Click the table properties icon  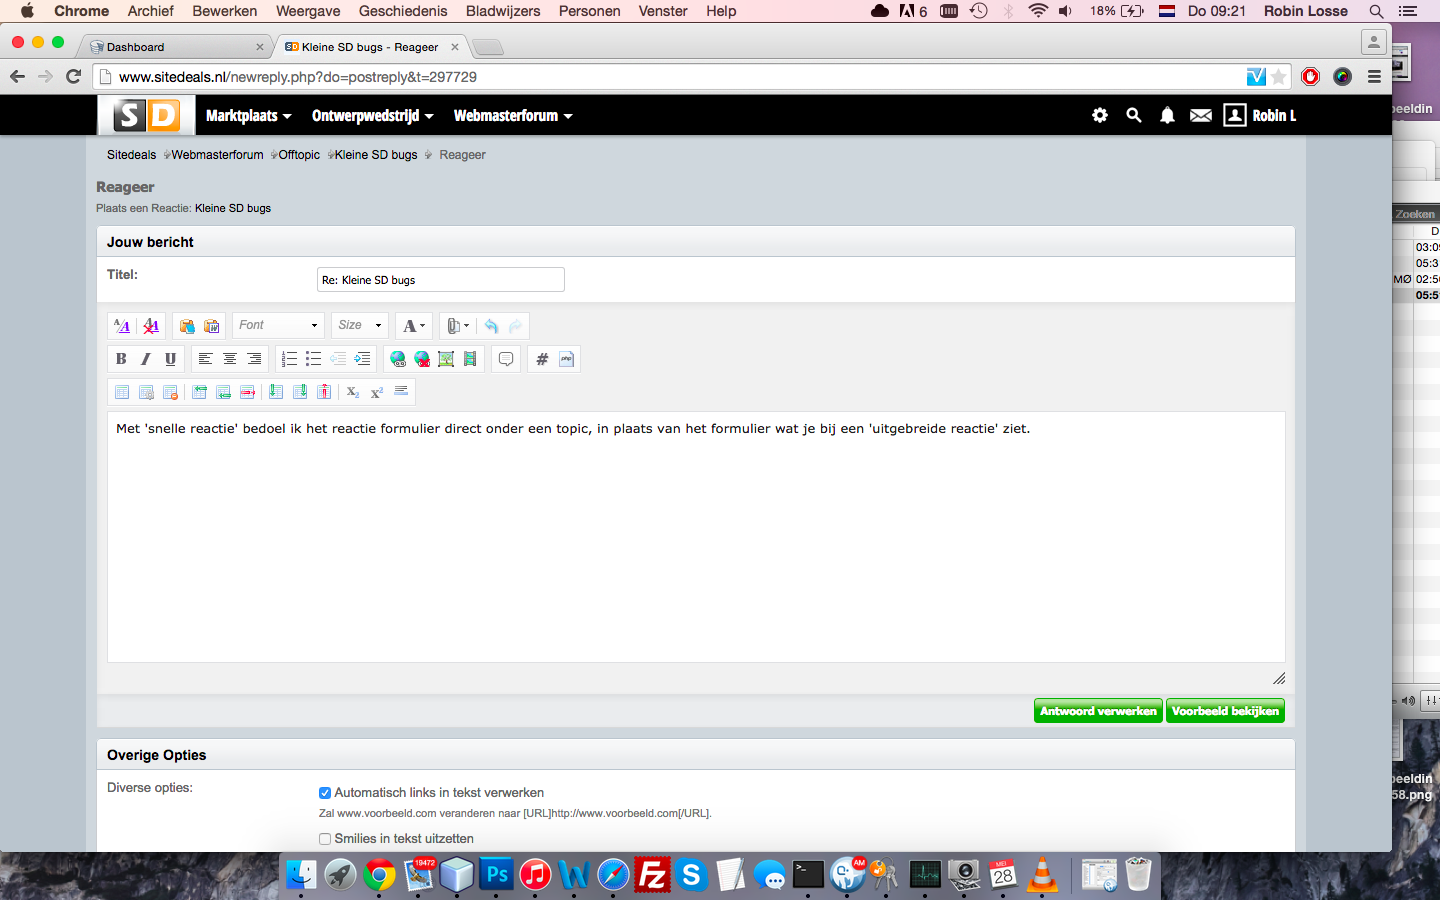point(146,392)
